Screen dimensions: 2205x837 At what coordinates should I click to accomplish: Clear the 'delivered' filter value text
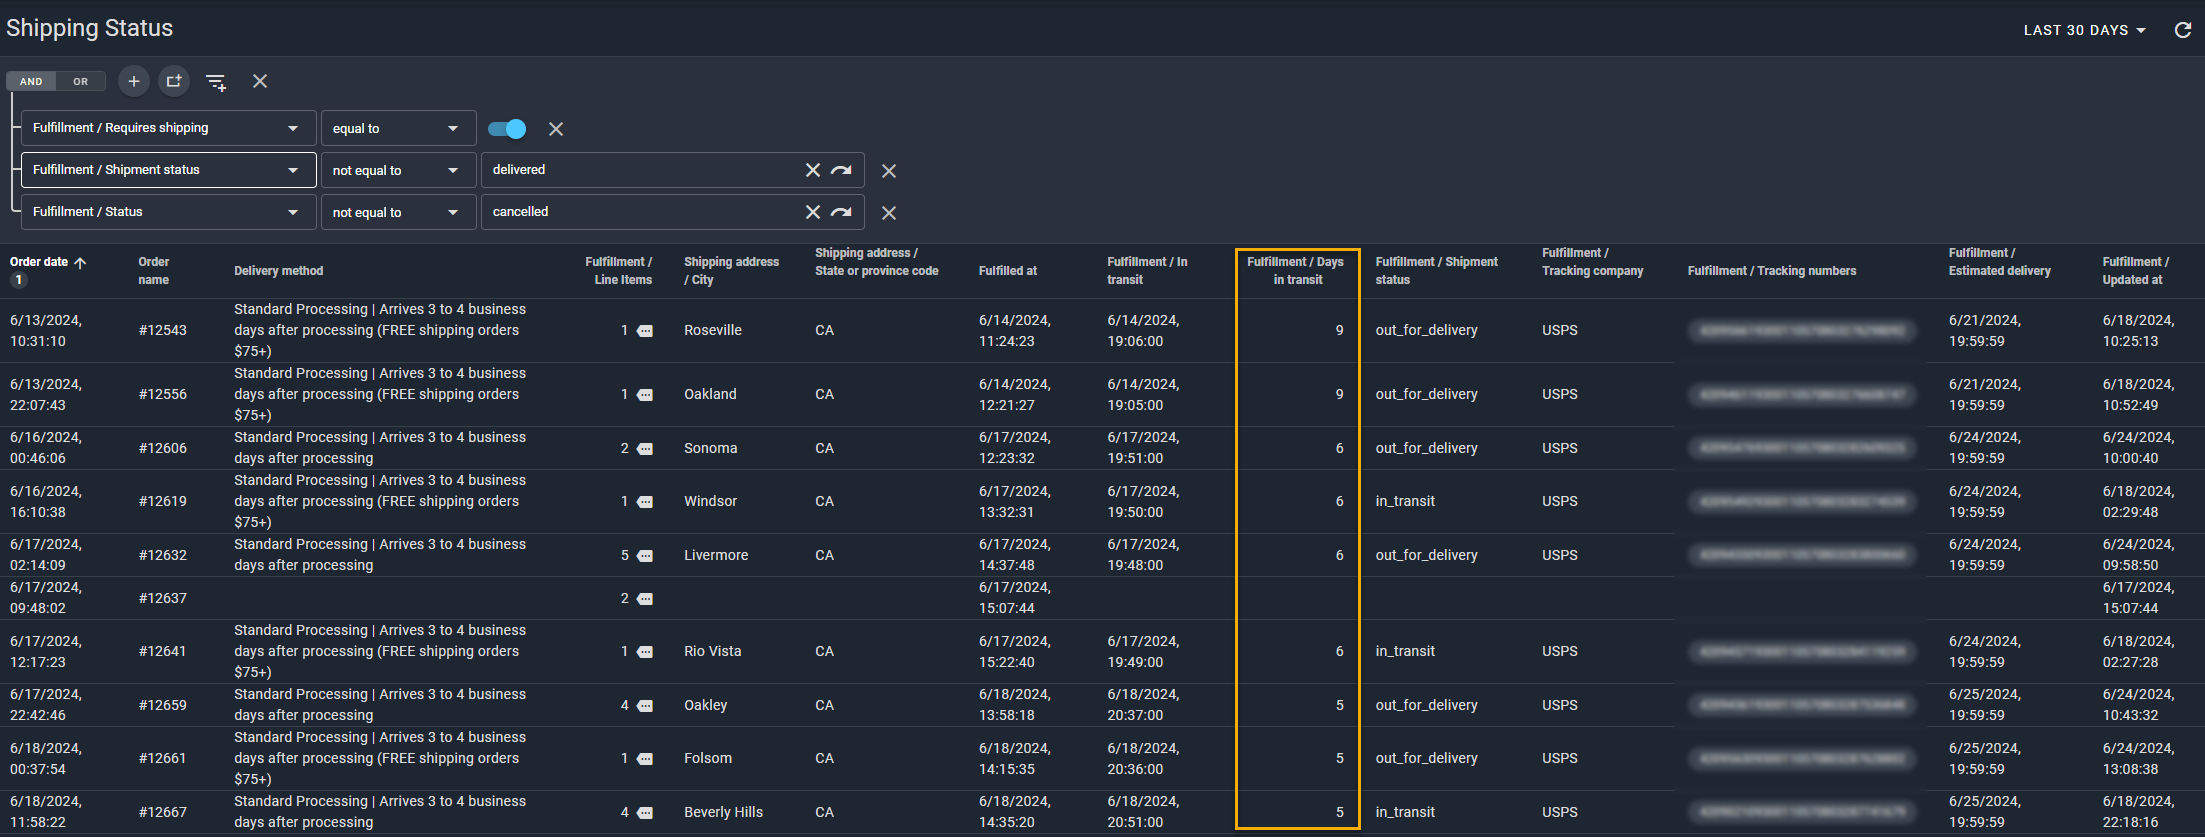tap(812, 170)
